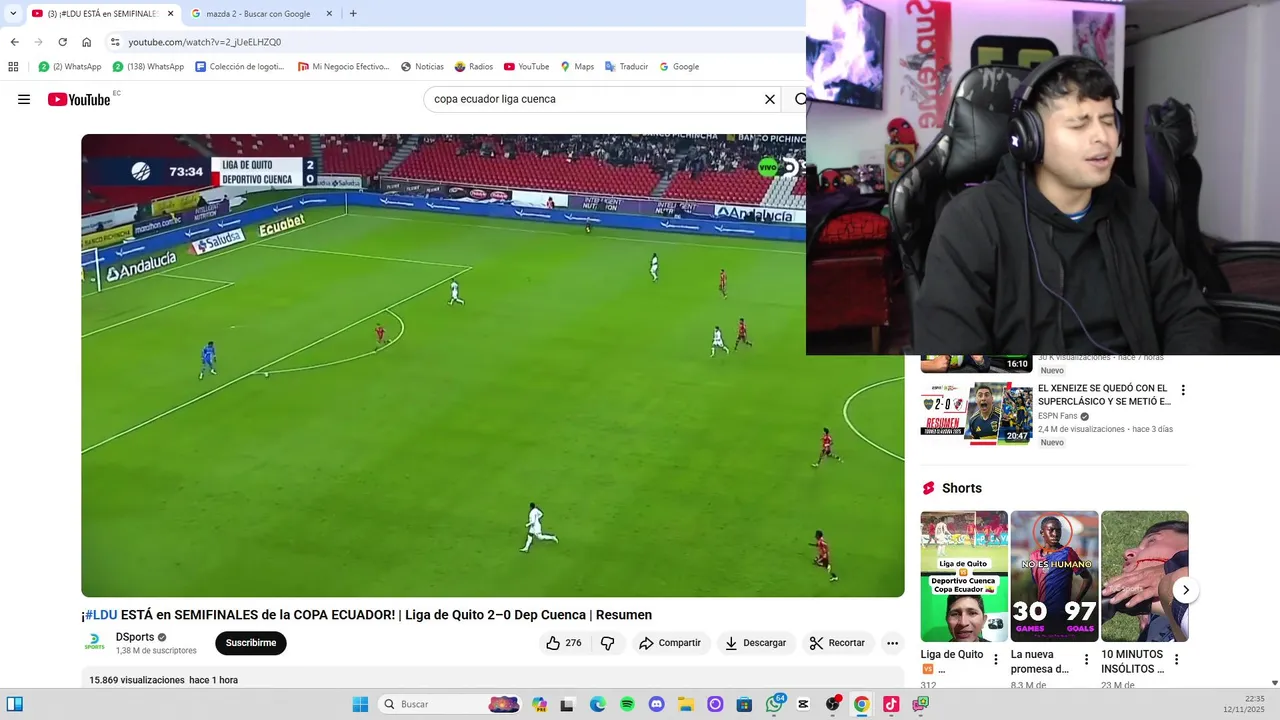The width and height of the screenshot is (1280, 720).
Task: Open Windows Start menu
Action: (x=360, y=704)
